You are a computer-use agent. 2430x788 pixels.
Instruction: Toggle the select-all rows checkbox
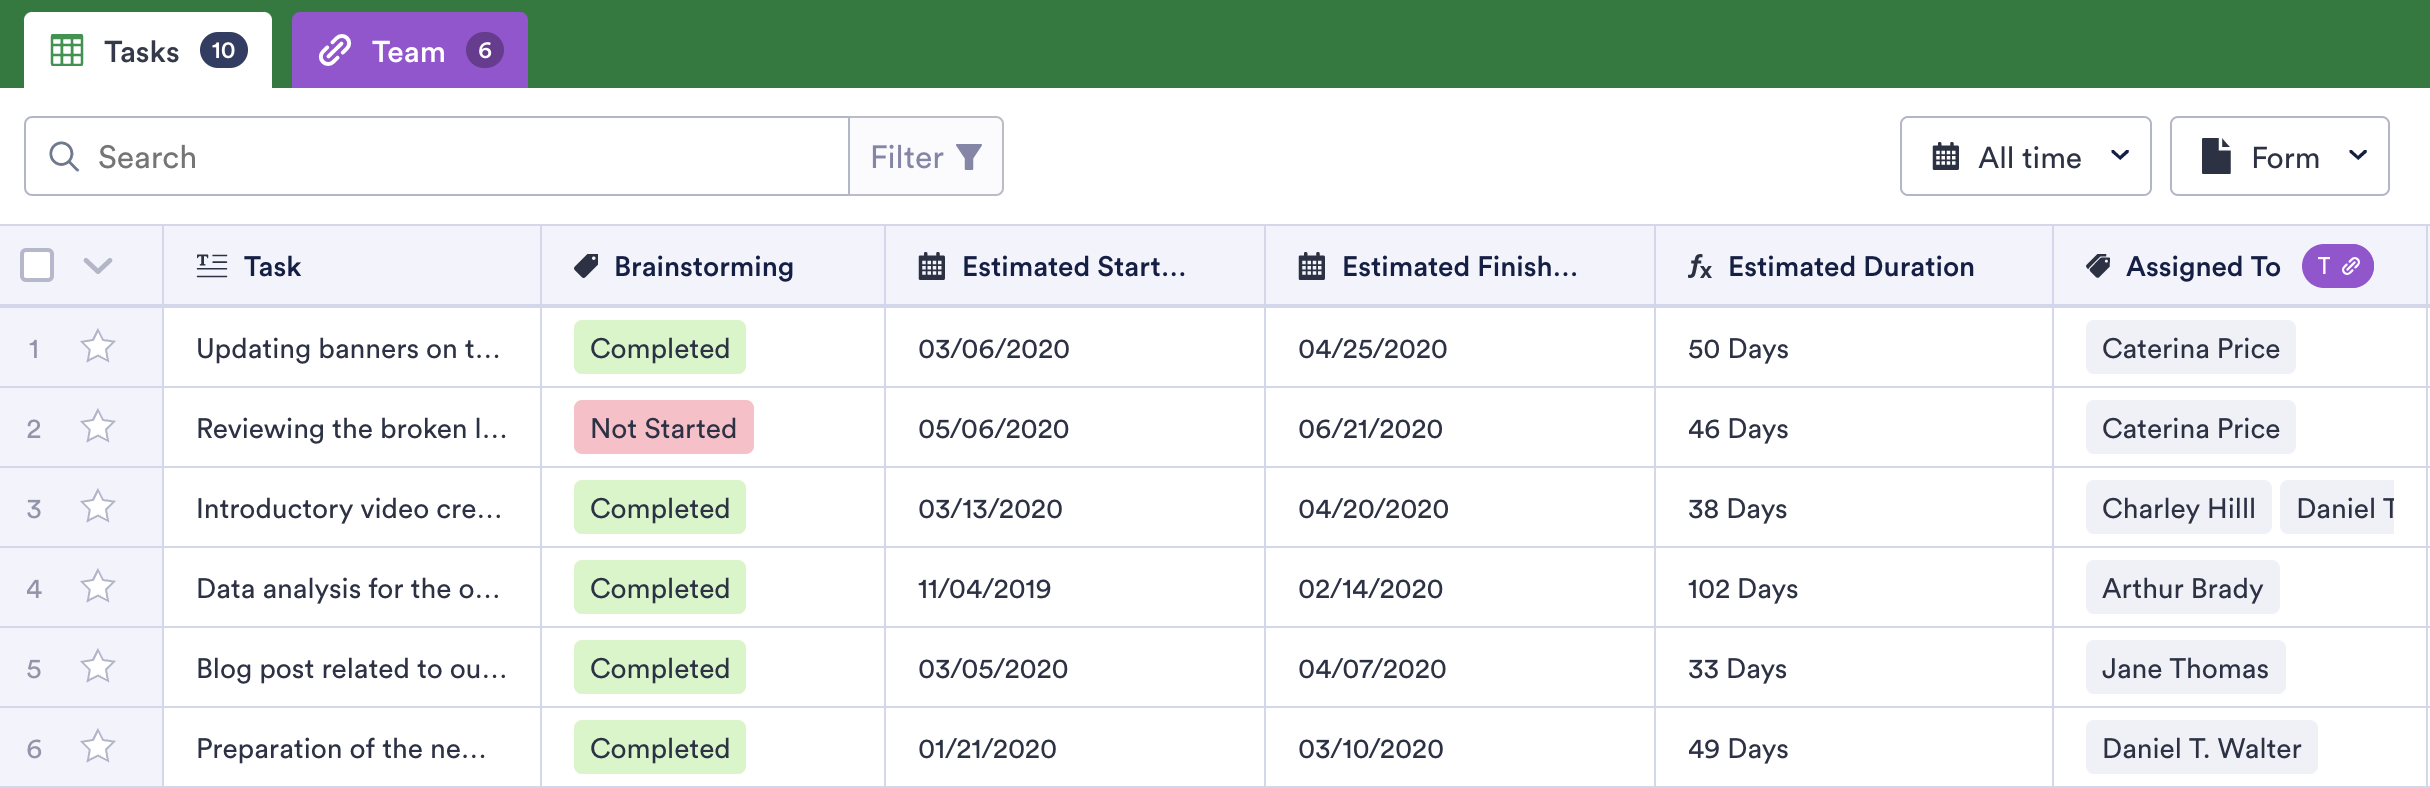pos(37,266)
